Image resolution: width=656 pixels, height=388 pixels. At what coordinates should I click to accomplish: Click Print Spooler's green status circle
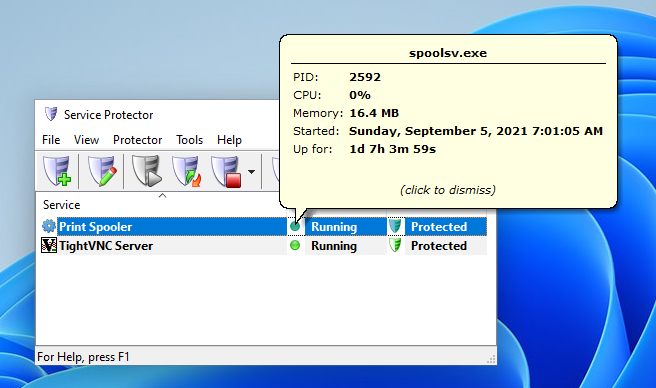[295, 226]
